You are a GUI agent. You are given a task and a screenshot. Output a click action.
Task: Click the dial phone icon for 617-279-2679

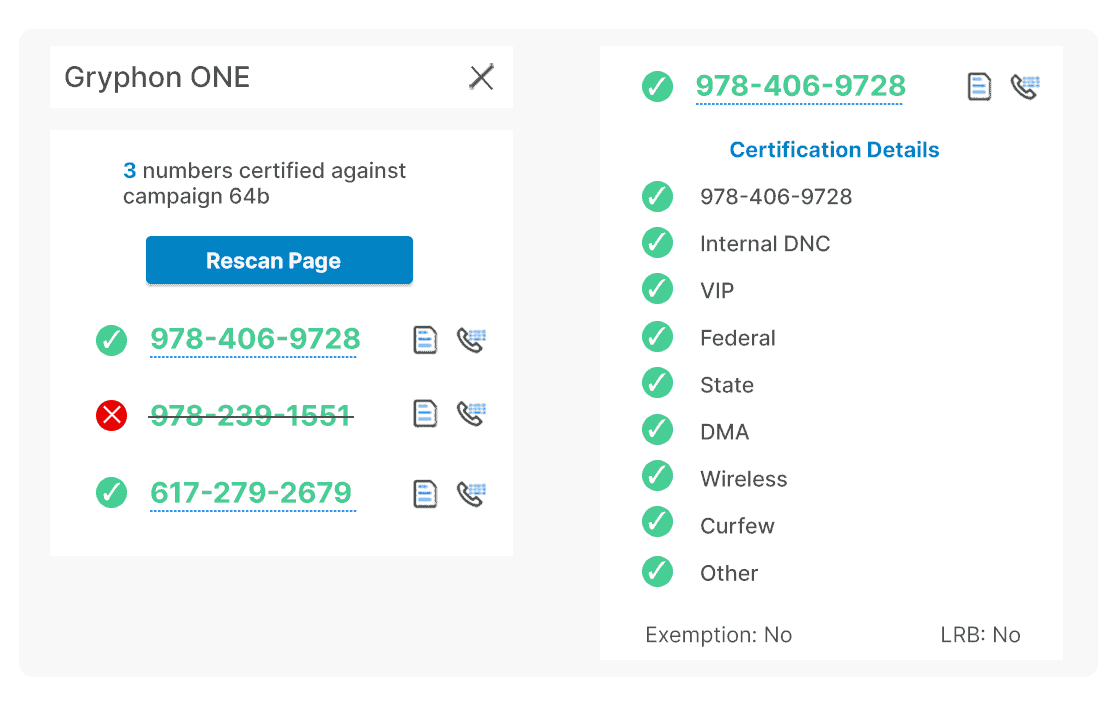coord(471,493)
